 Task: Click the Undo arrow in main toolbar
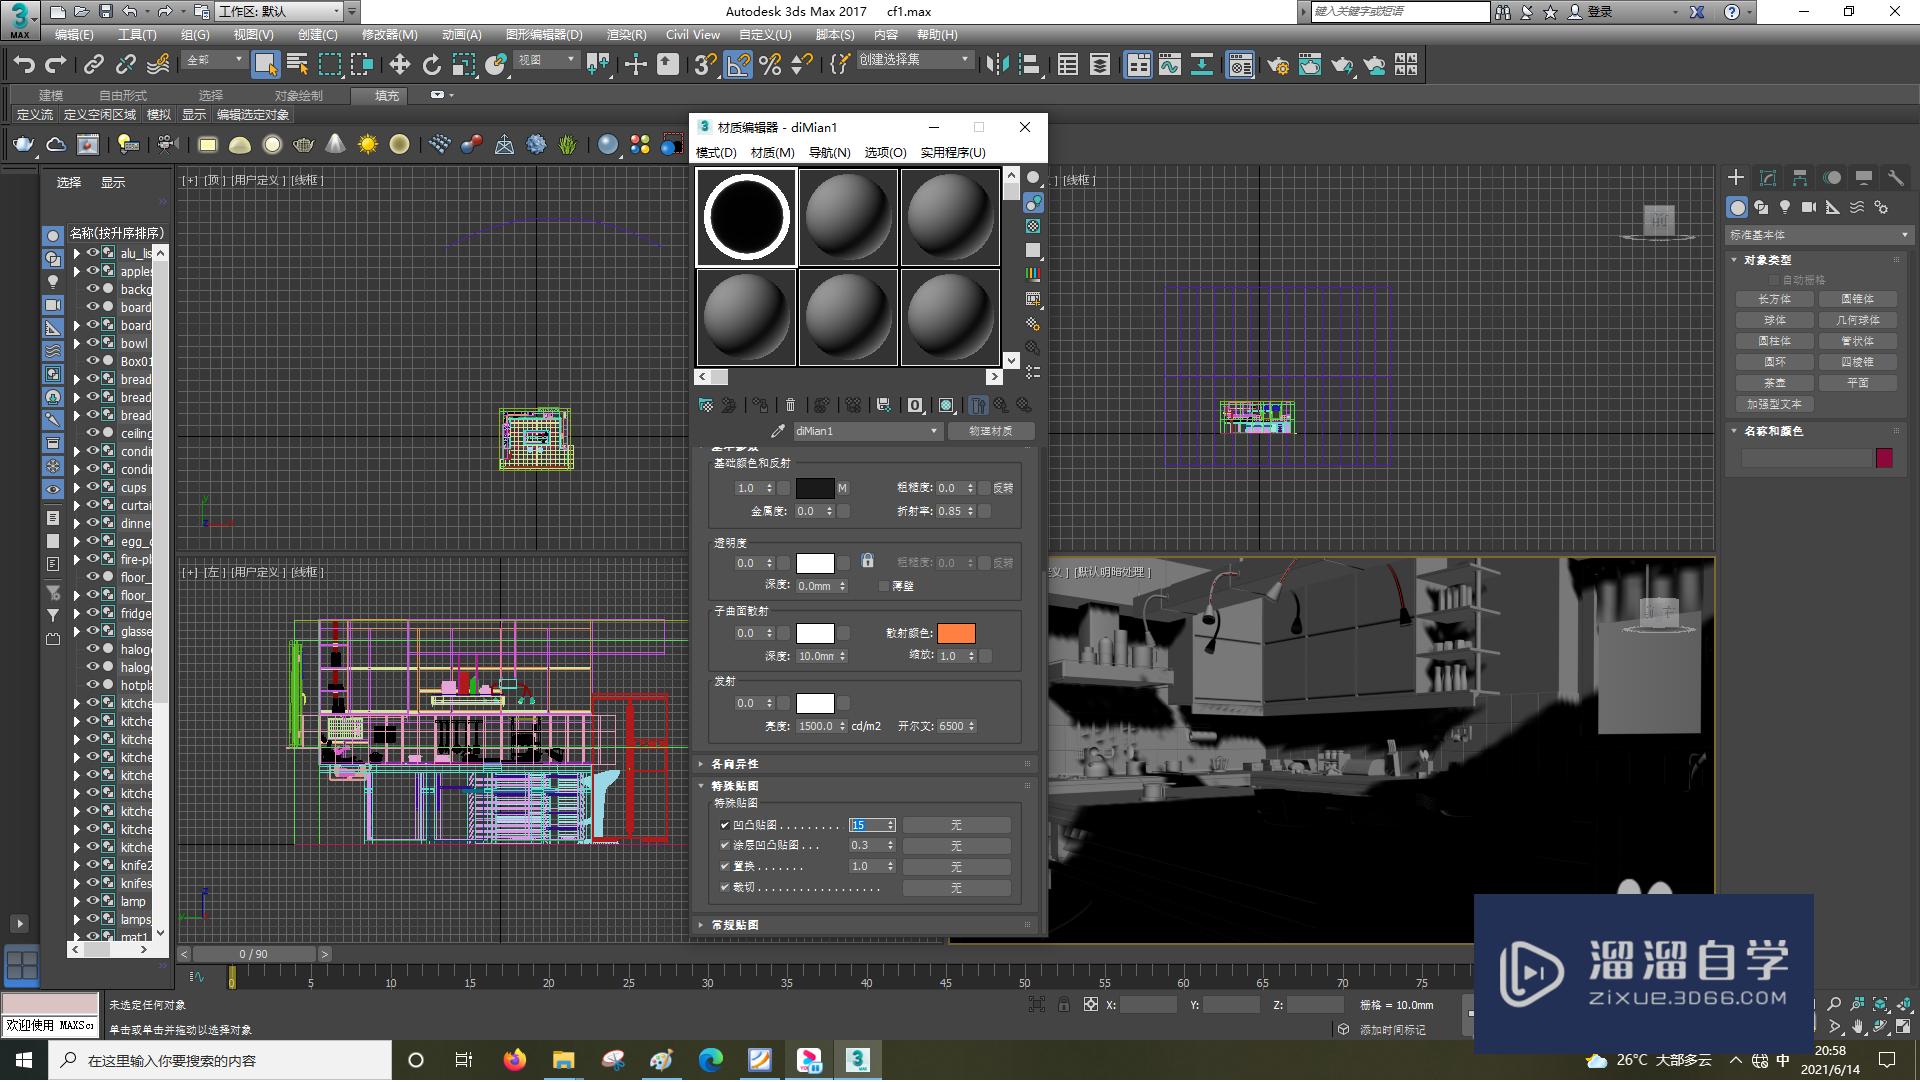click(24, 65)
